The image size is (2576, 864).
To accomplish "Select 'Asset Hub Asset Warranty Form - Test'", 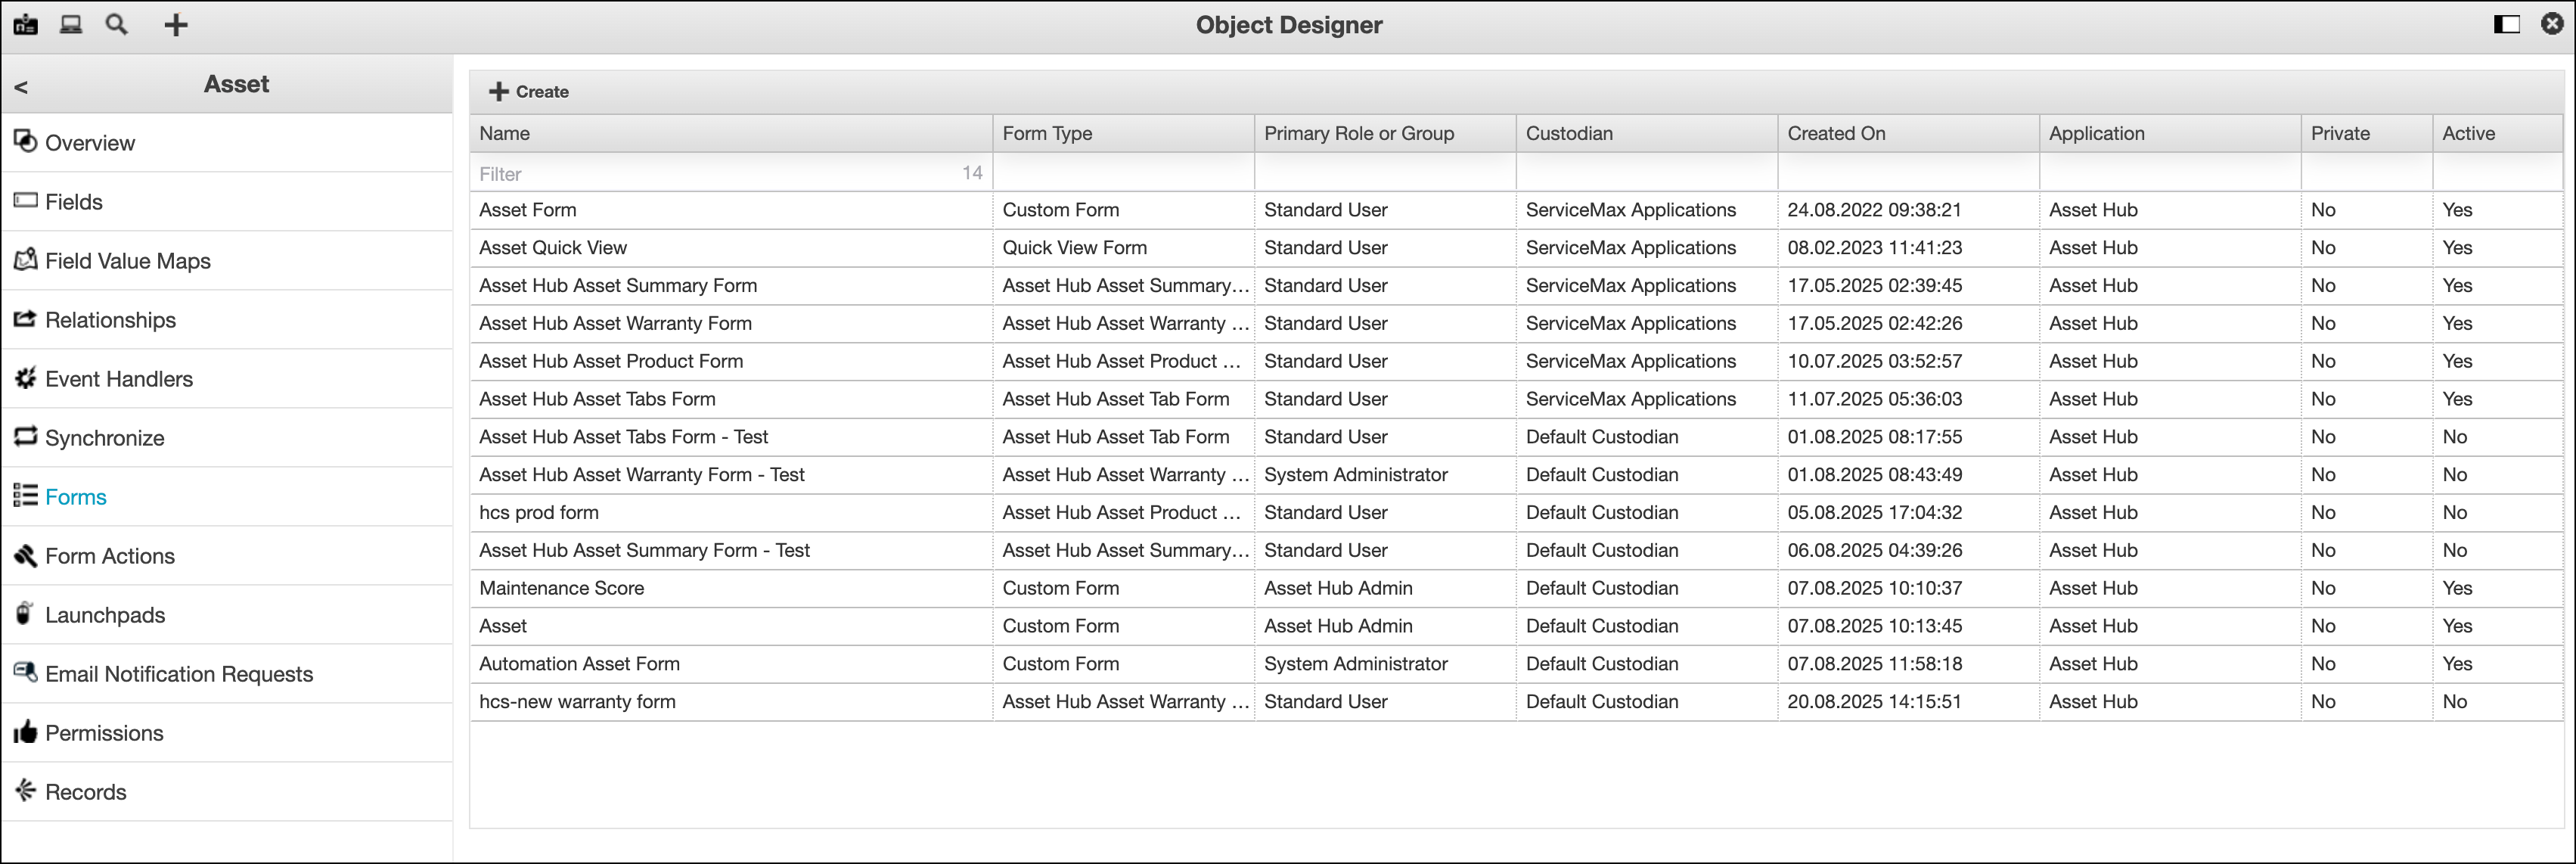I will click(x=642, y=475).
